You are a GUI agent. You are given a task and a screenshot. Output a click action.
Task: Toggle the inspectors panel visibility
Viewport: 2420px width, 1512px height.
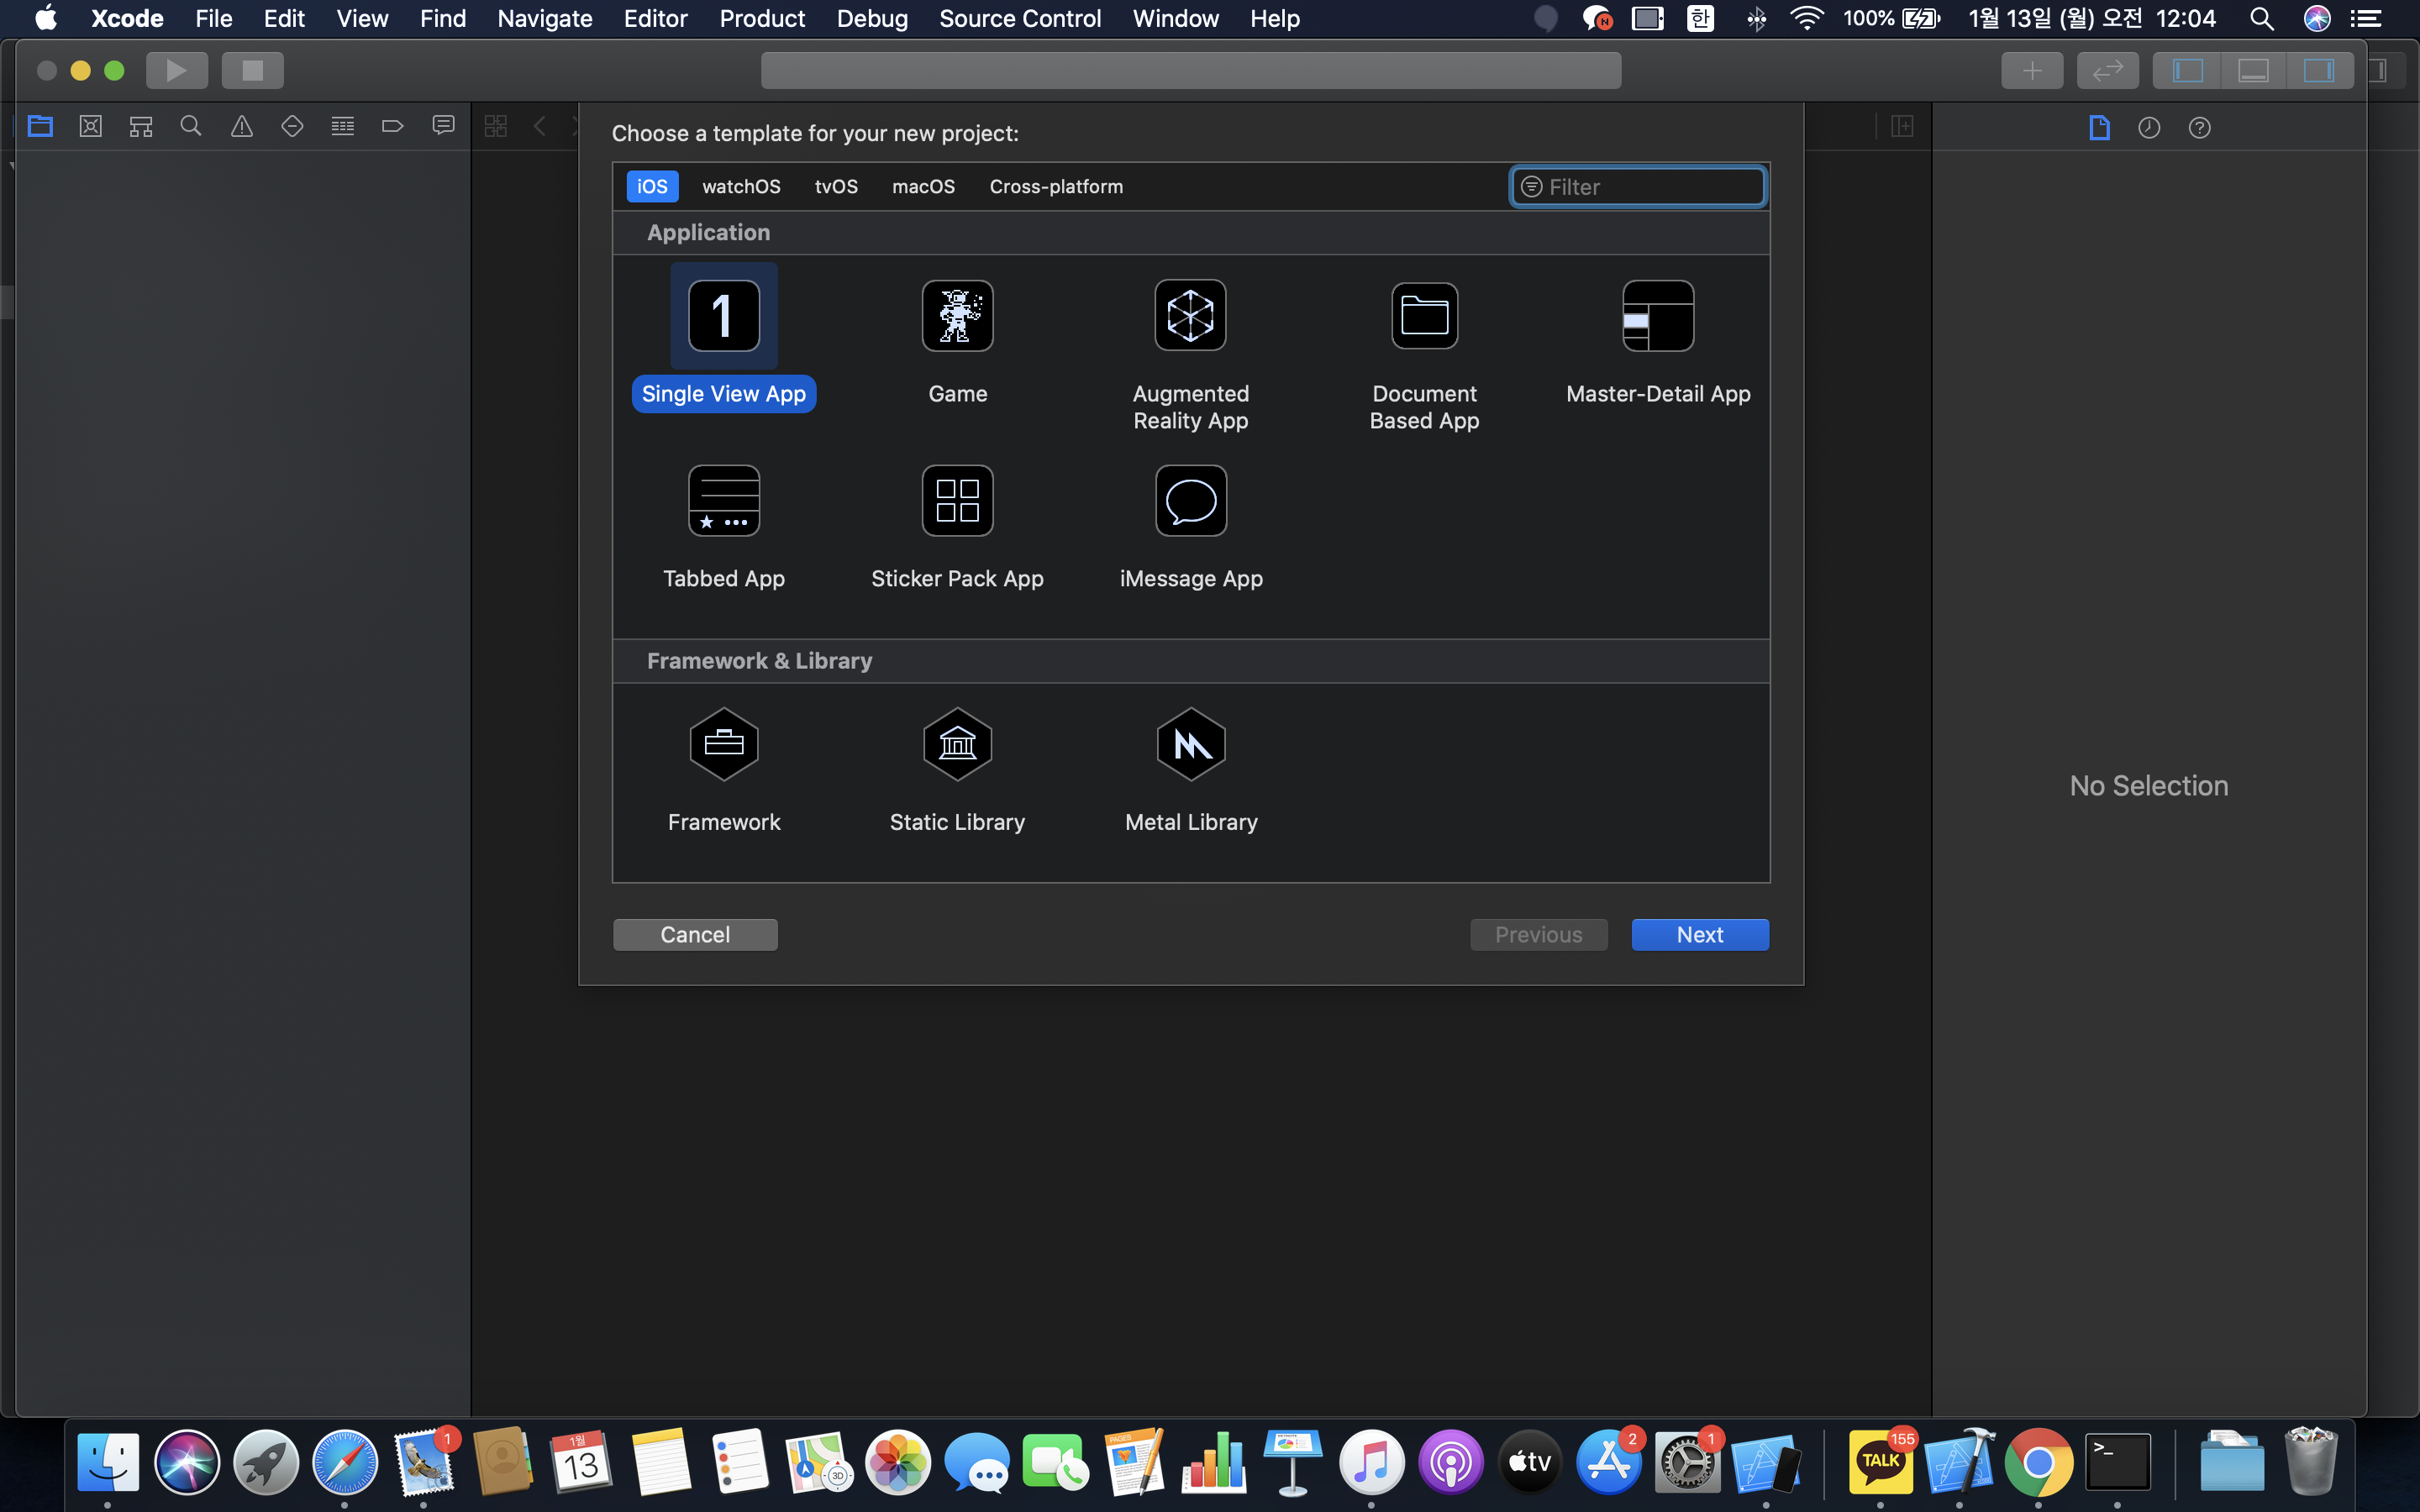(2318, 71)
